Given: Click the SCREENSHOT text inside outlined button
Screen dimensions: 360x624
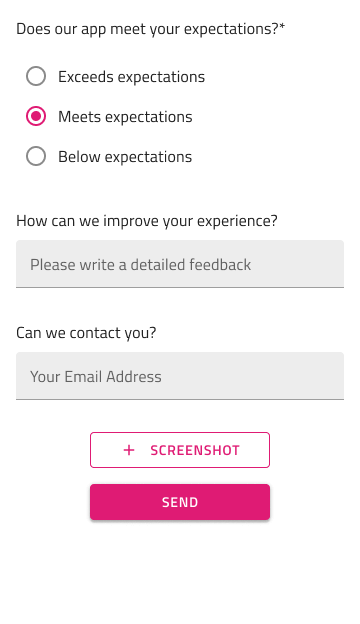Looking at the screenshot, I should pyautogui.click(x=195, y=450).
